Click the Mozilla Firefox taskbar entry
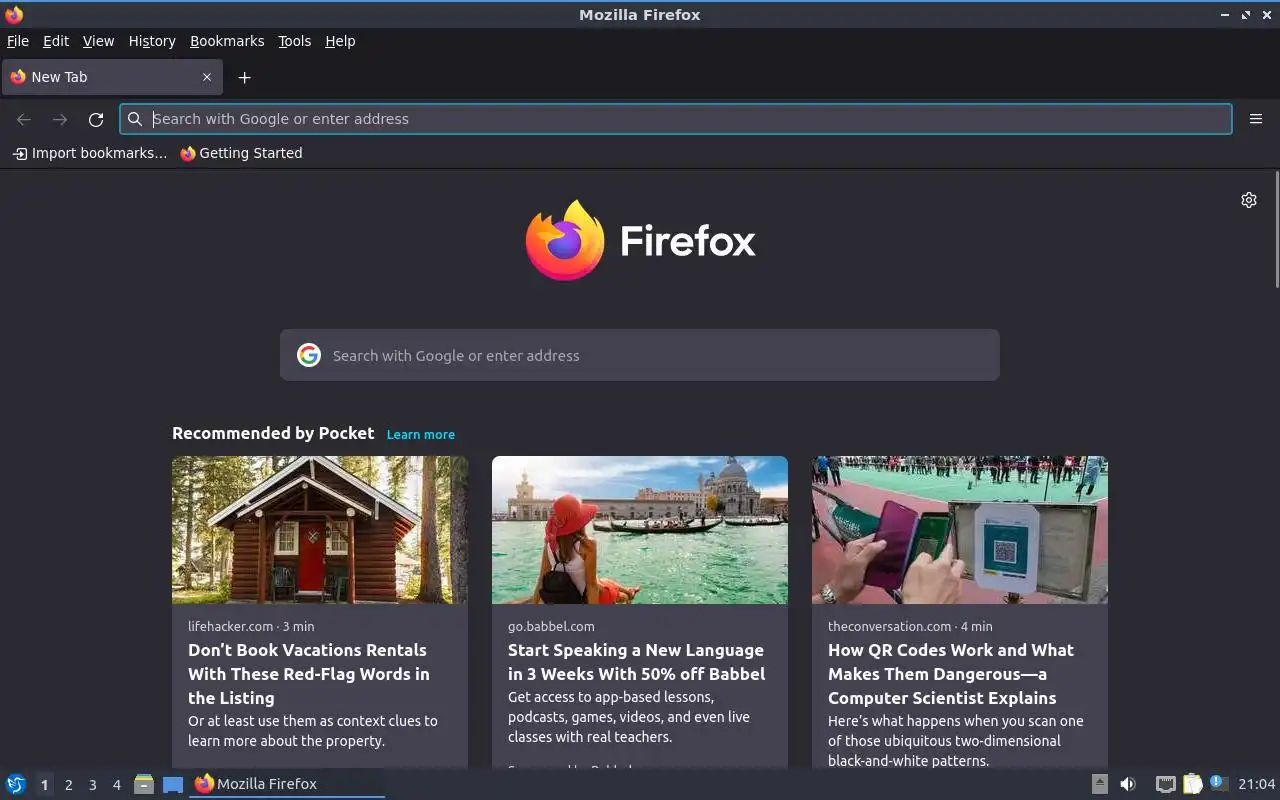Image resolution: width=1280 pixels, height=800 pixels. (287, 784)
